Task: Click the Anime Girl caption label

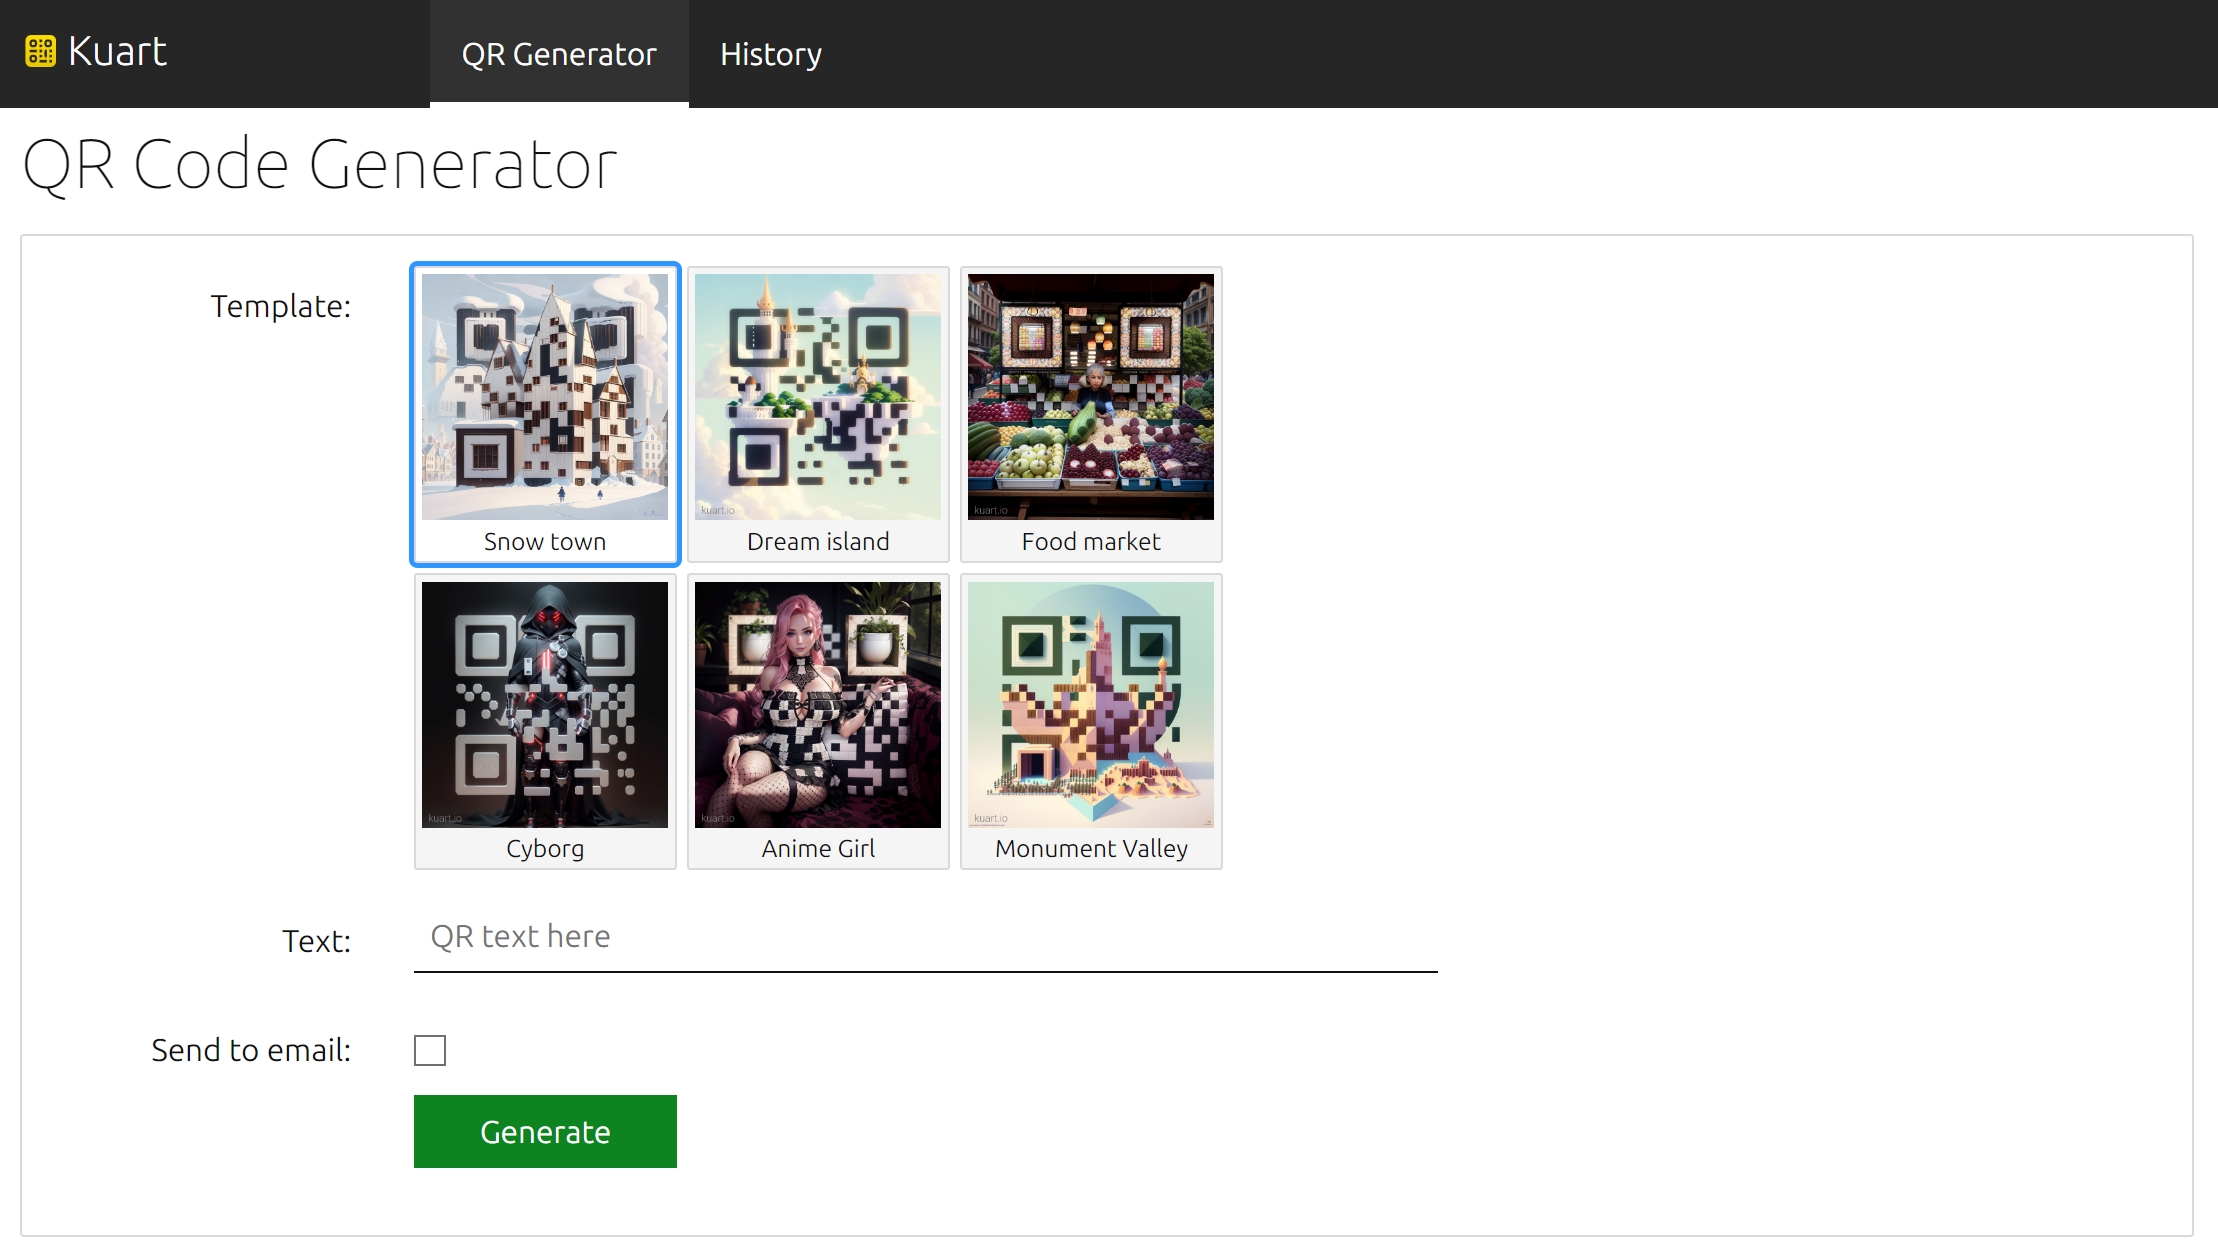Action: point(818,849)
